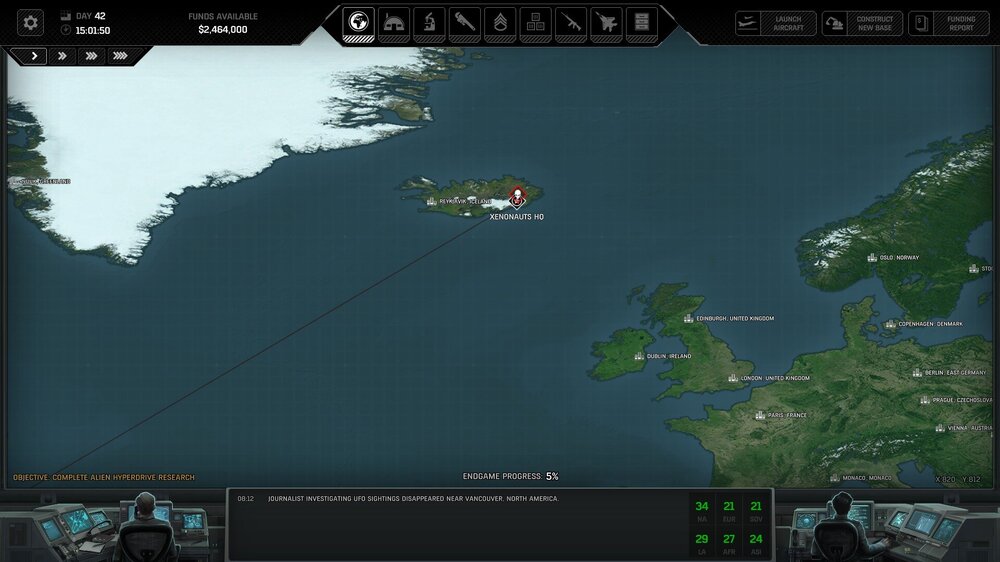Screen dimensions: 1000x562
Task: Open the Research microscope tab
Action: point(429,24)
